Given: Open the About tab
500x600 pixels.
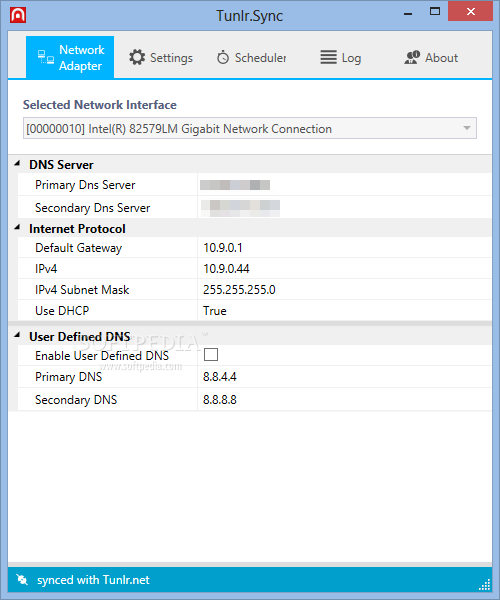Looking at the screenshot, I should pyautogui.click(x=431, y=57).
